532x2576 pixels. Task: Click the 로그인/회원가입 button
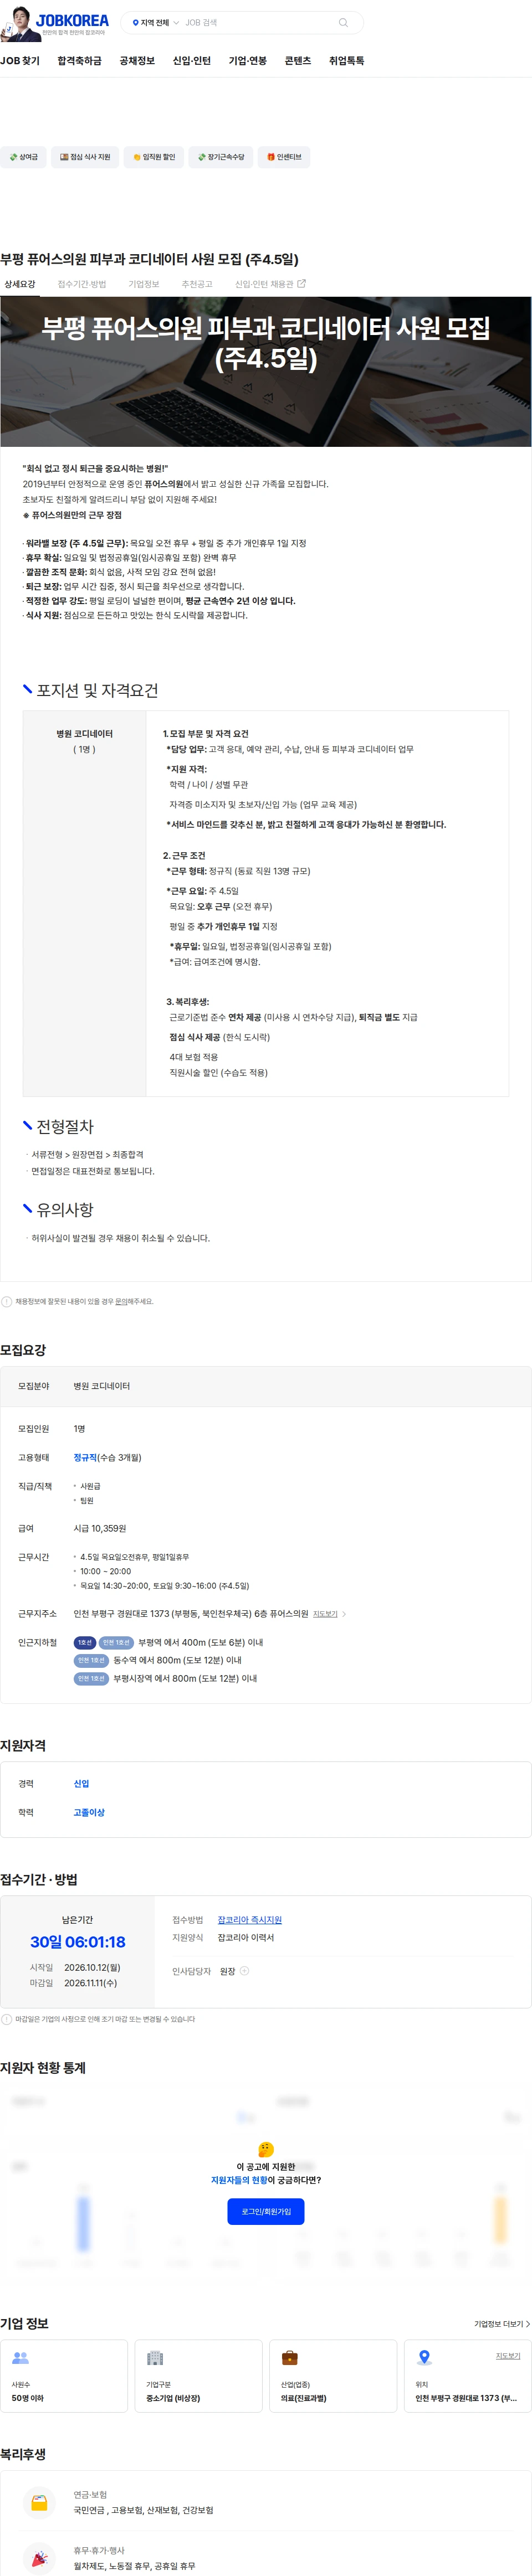click(x=266, y=2211)
